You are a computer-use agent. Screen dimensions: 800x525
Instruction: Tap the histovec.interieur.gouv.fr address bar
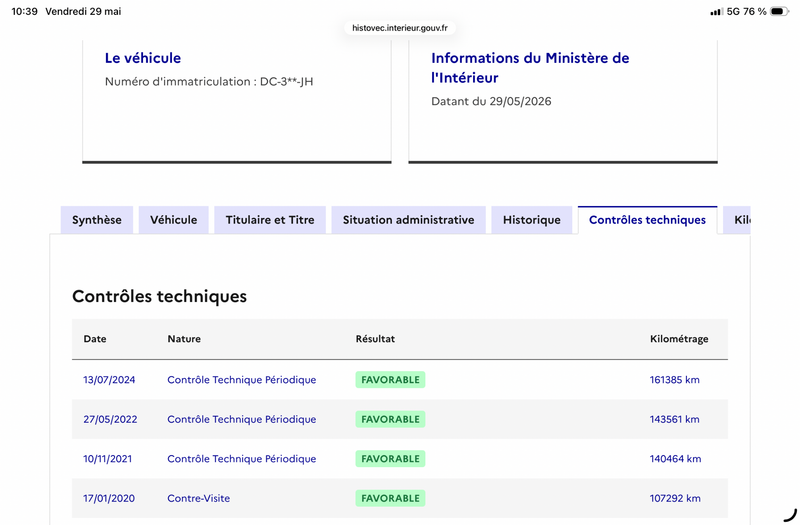400,28
